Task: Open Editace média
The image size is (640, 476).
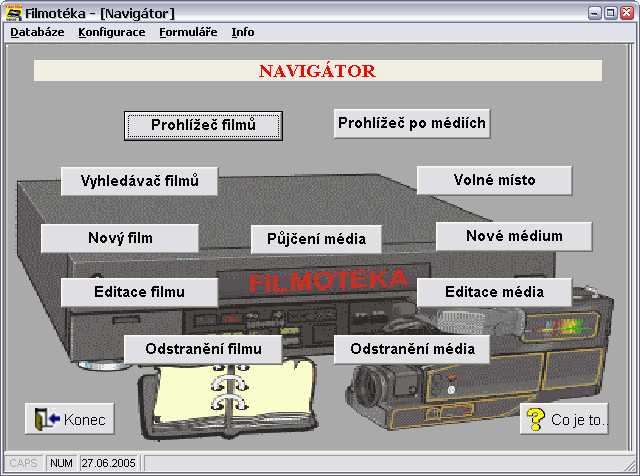Action: click(494, 292)
